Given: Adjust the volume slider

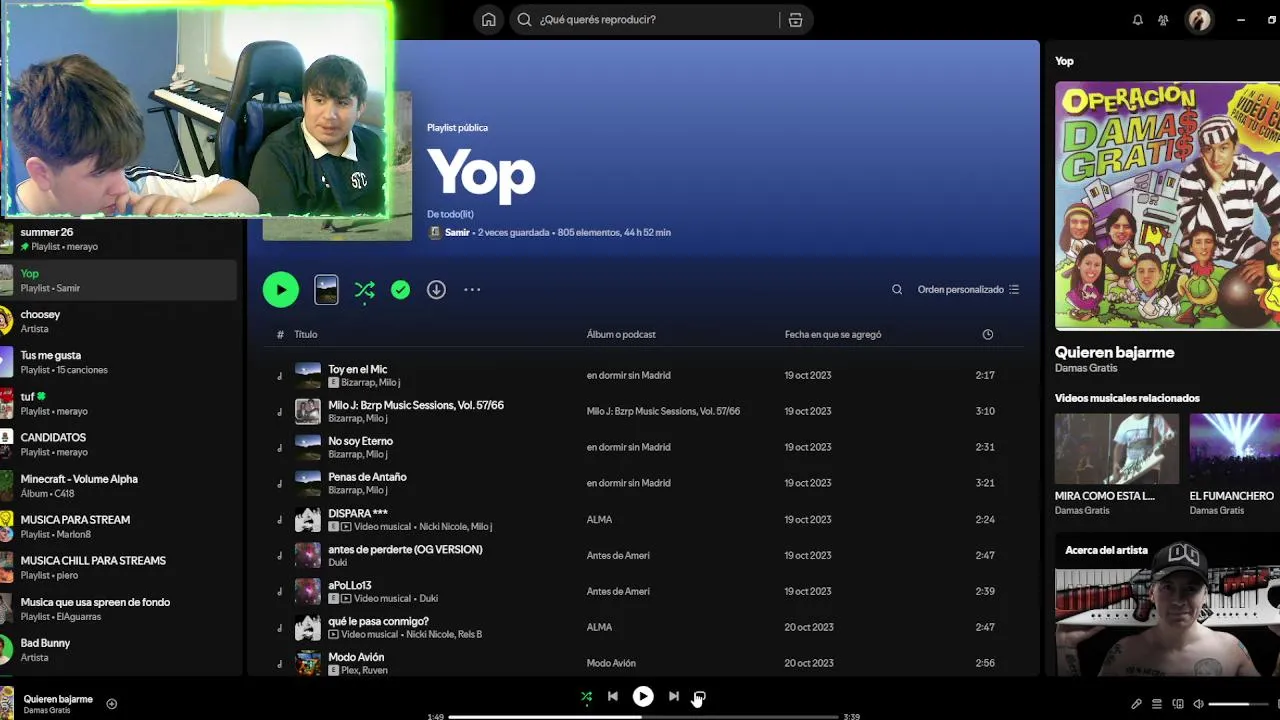Looking at the screenshot, I should 1237,704.
